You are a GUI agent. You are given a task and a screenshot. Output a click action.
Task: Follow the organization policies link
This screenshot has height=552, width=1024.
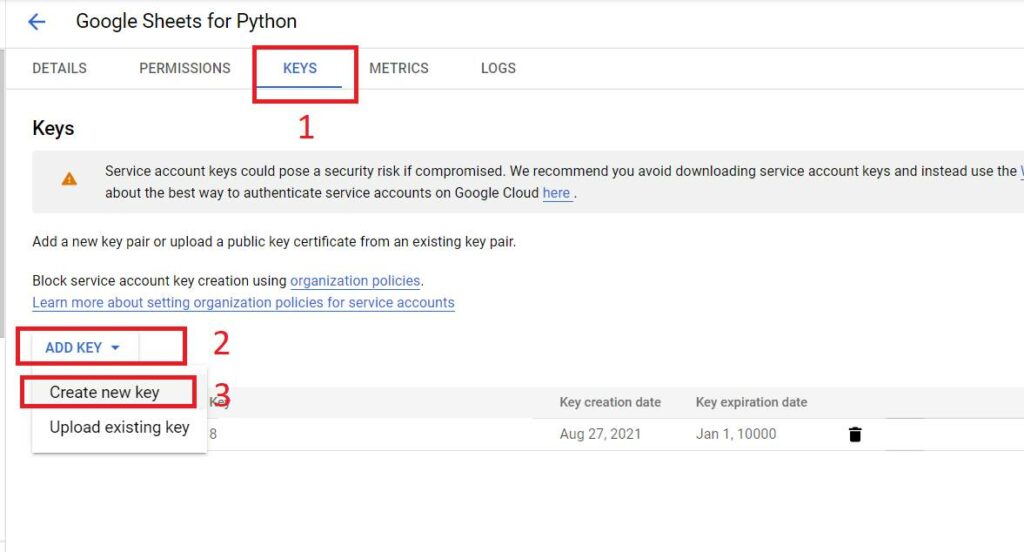355,281
